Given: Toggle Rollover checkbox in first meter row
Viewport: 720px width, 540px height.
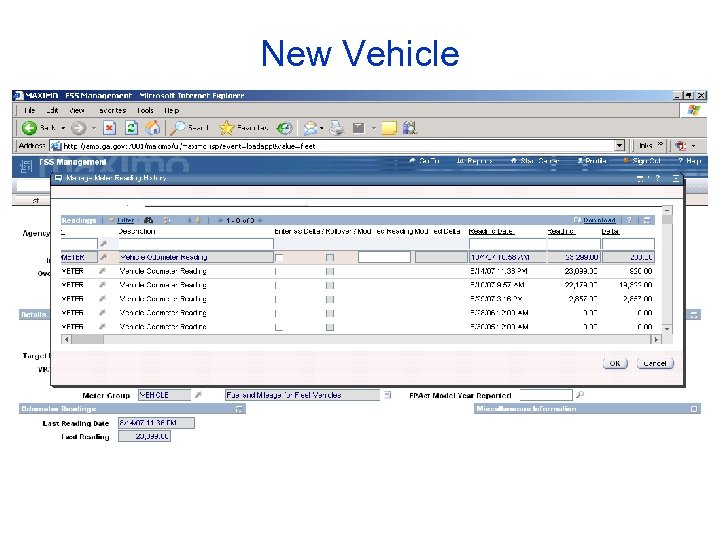Looking at the screenshot, I should coord(330,258).
